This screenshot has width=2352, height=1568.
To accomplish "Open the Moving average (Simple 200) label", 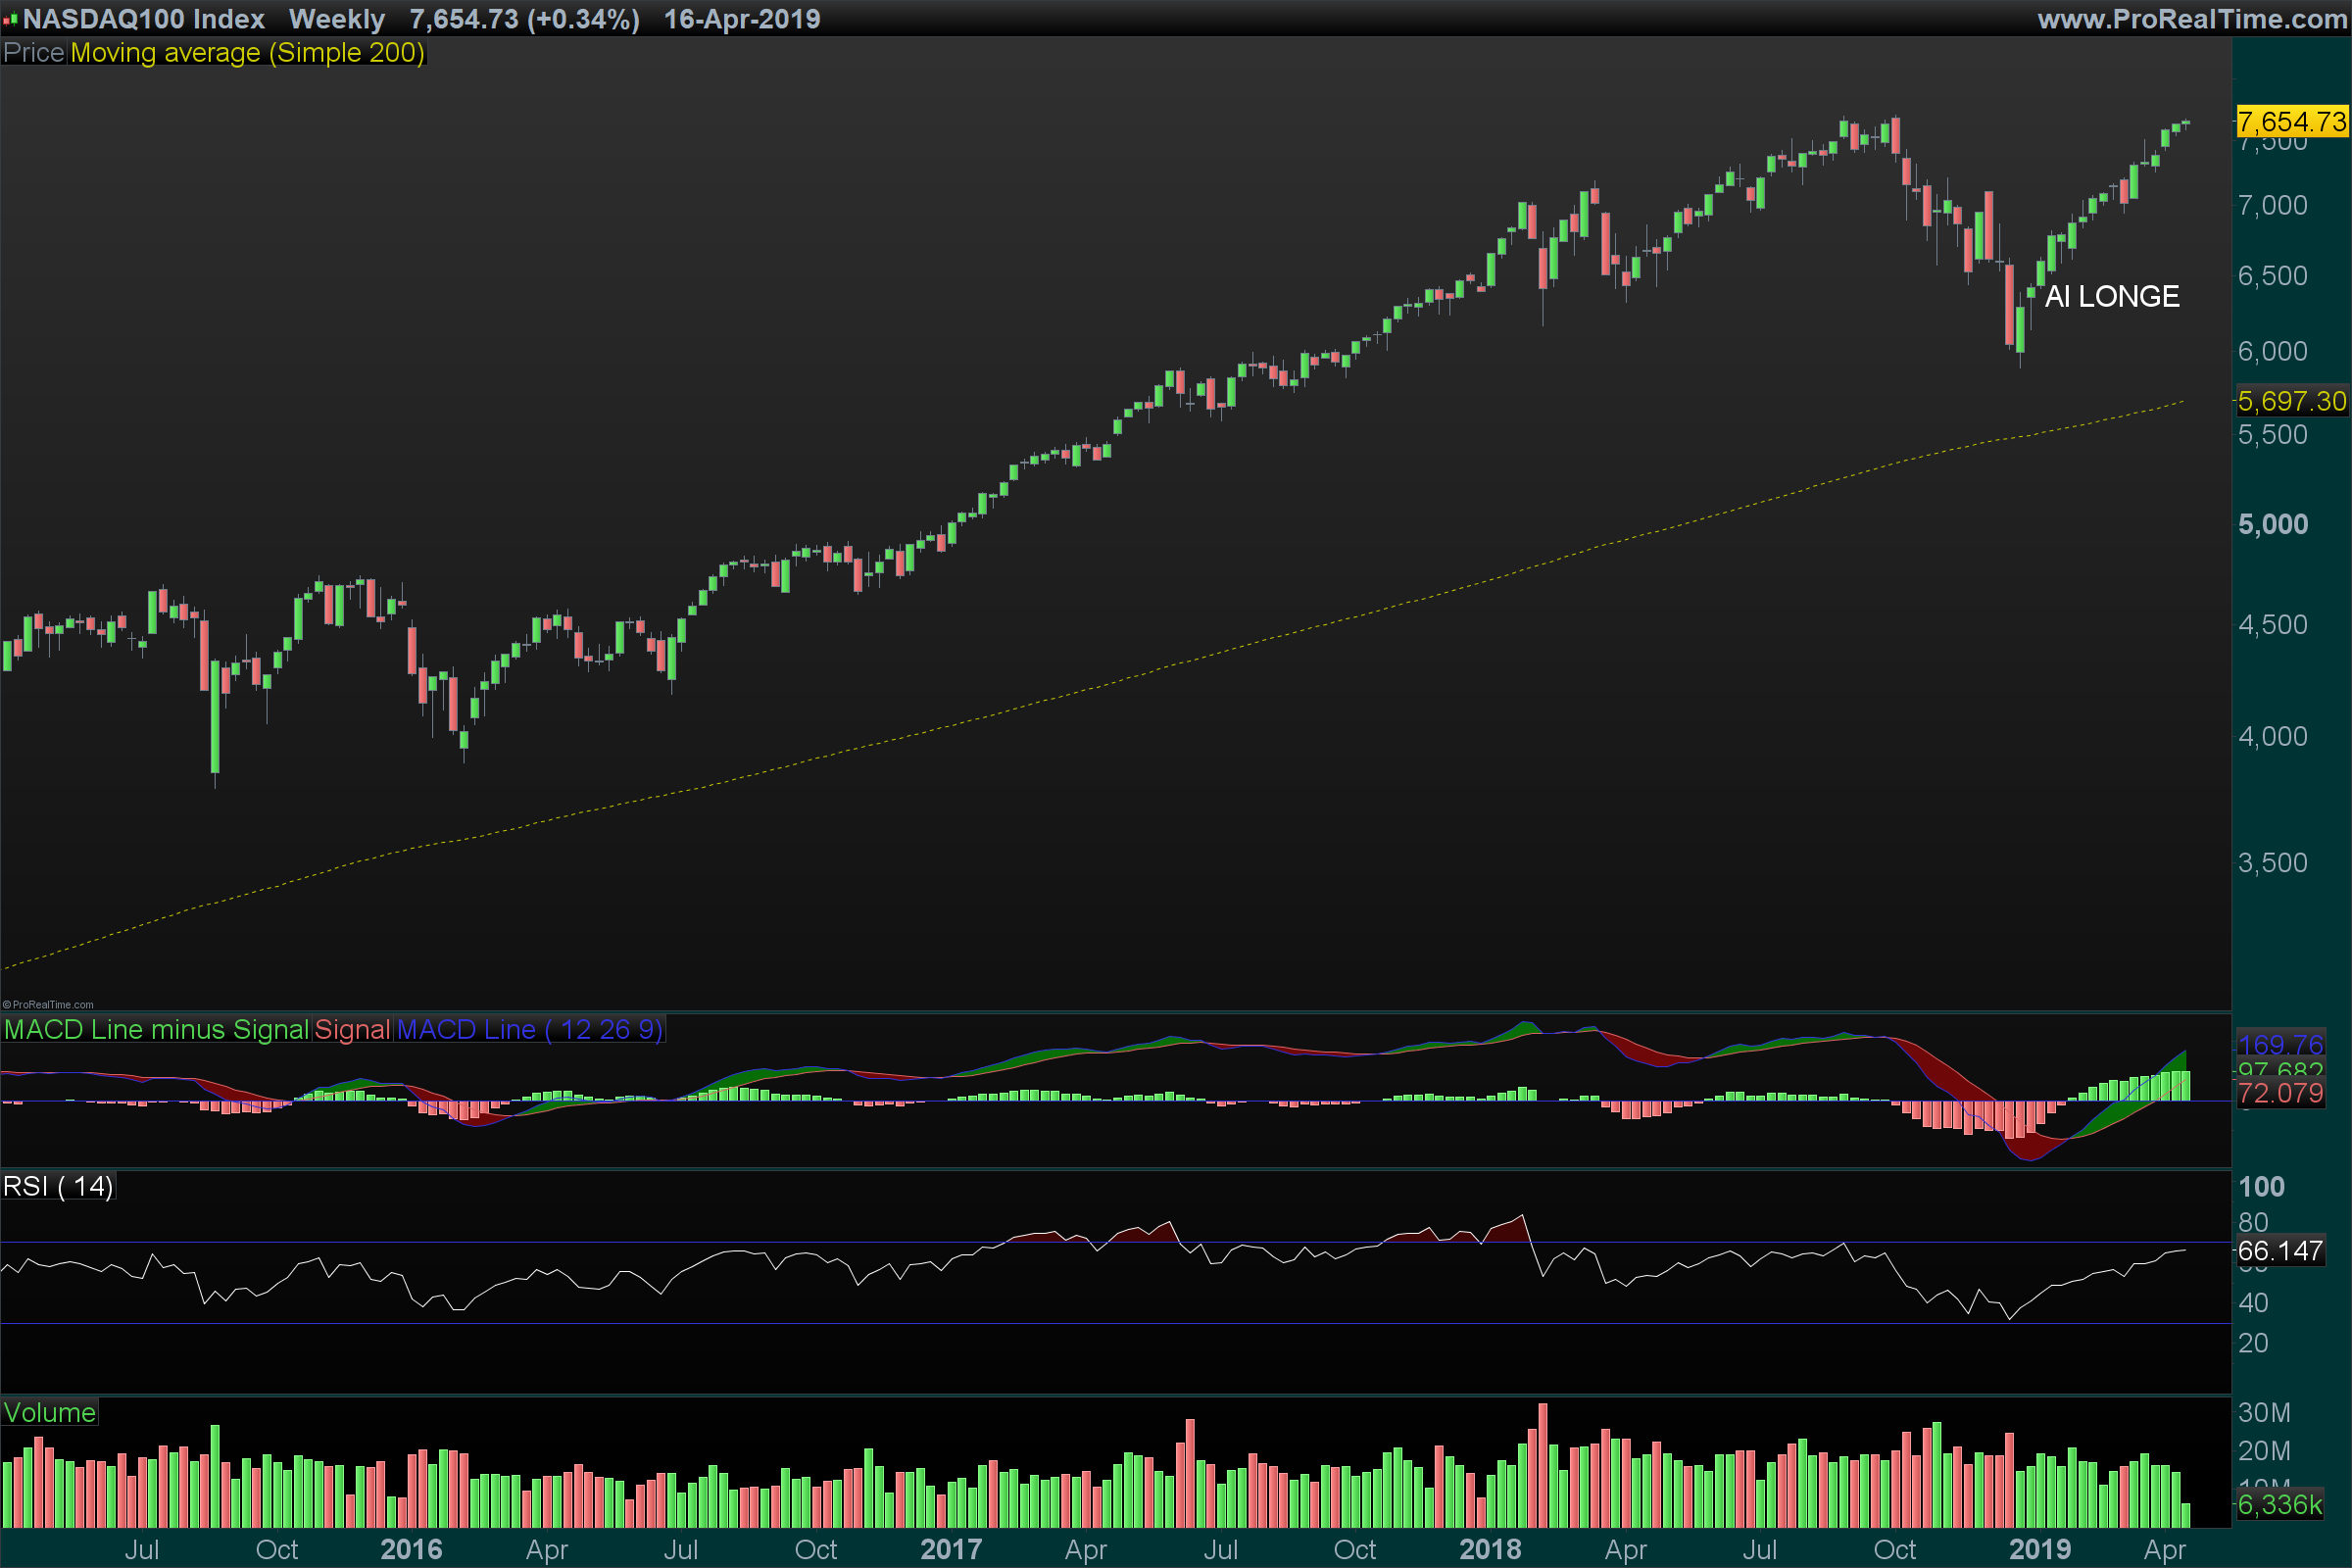I will (x=247, y=53).
